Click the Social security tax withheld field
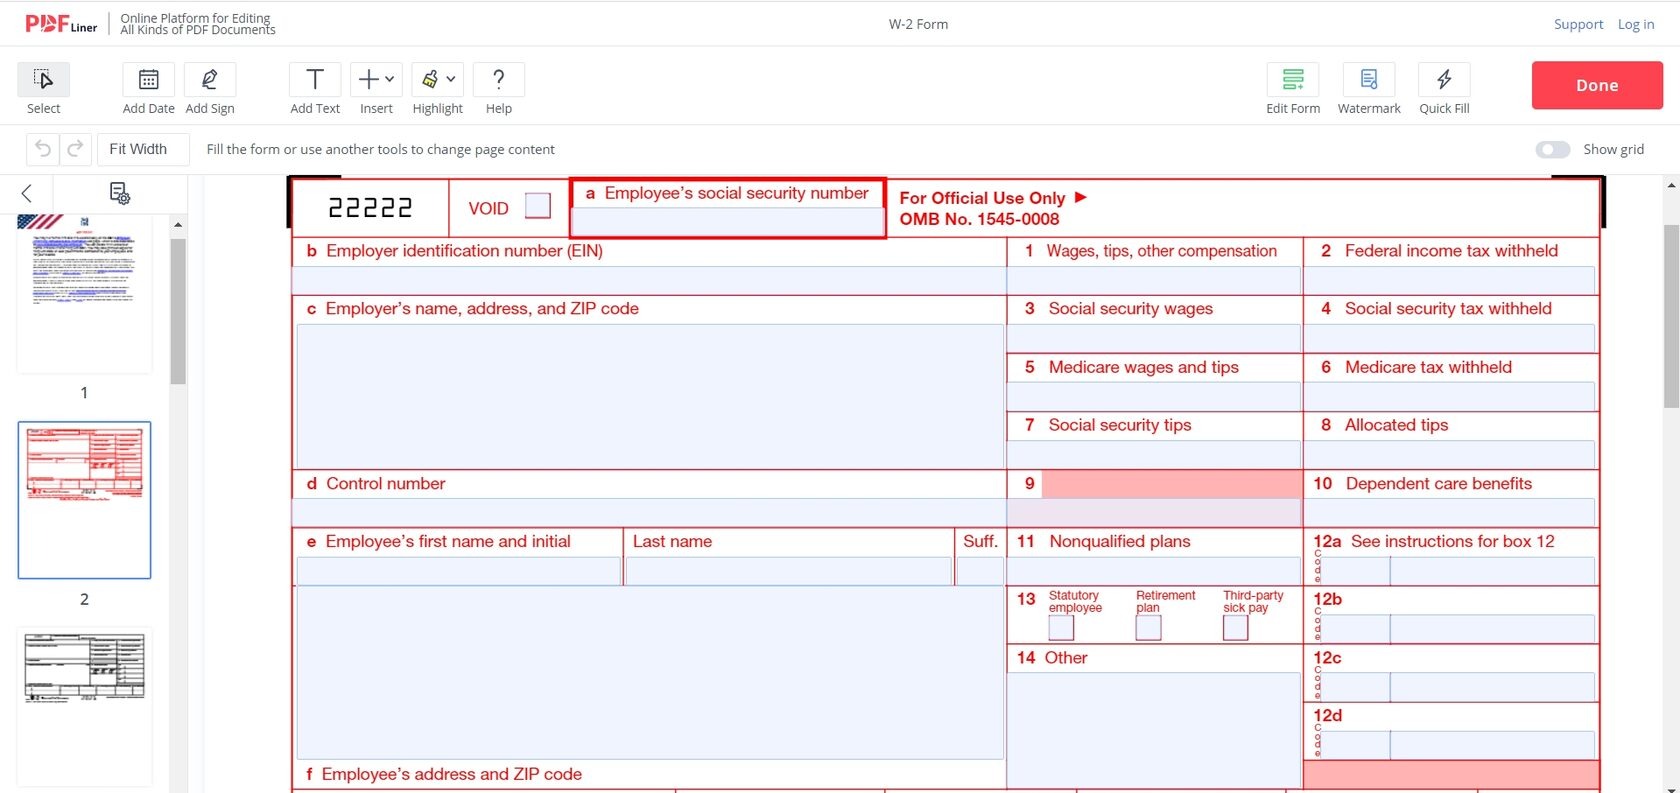This screenshot has height=793, width=1680. click(1450, 338)
